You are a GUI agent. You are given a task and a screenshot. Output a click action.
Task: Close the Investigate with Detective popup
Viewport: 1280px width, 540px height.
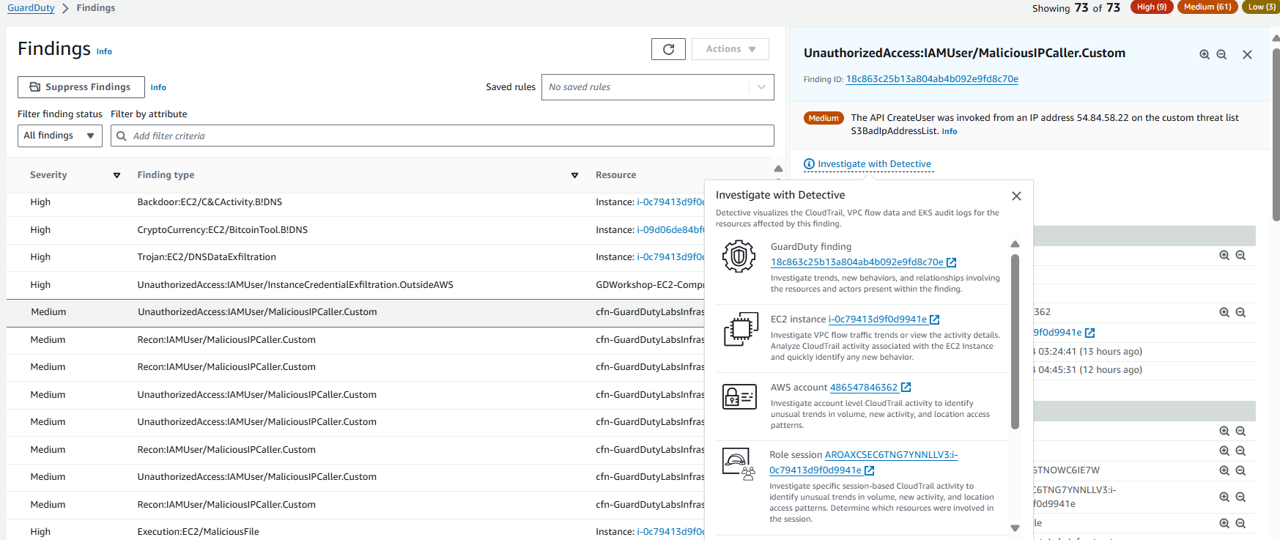point(1016,196)
